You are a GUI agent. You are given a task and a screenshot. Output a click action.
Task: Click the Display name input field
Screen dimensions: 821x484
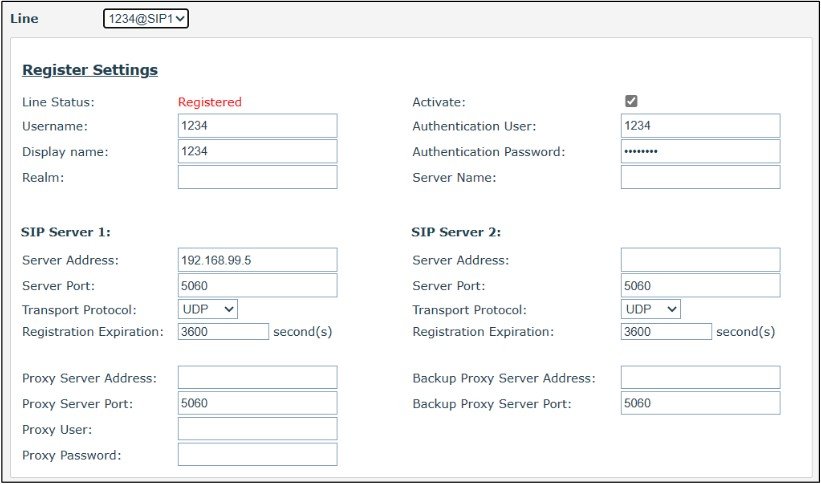pos(257,151)
